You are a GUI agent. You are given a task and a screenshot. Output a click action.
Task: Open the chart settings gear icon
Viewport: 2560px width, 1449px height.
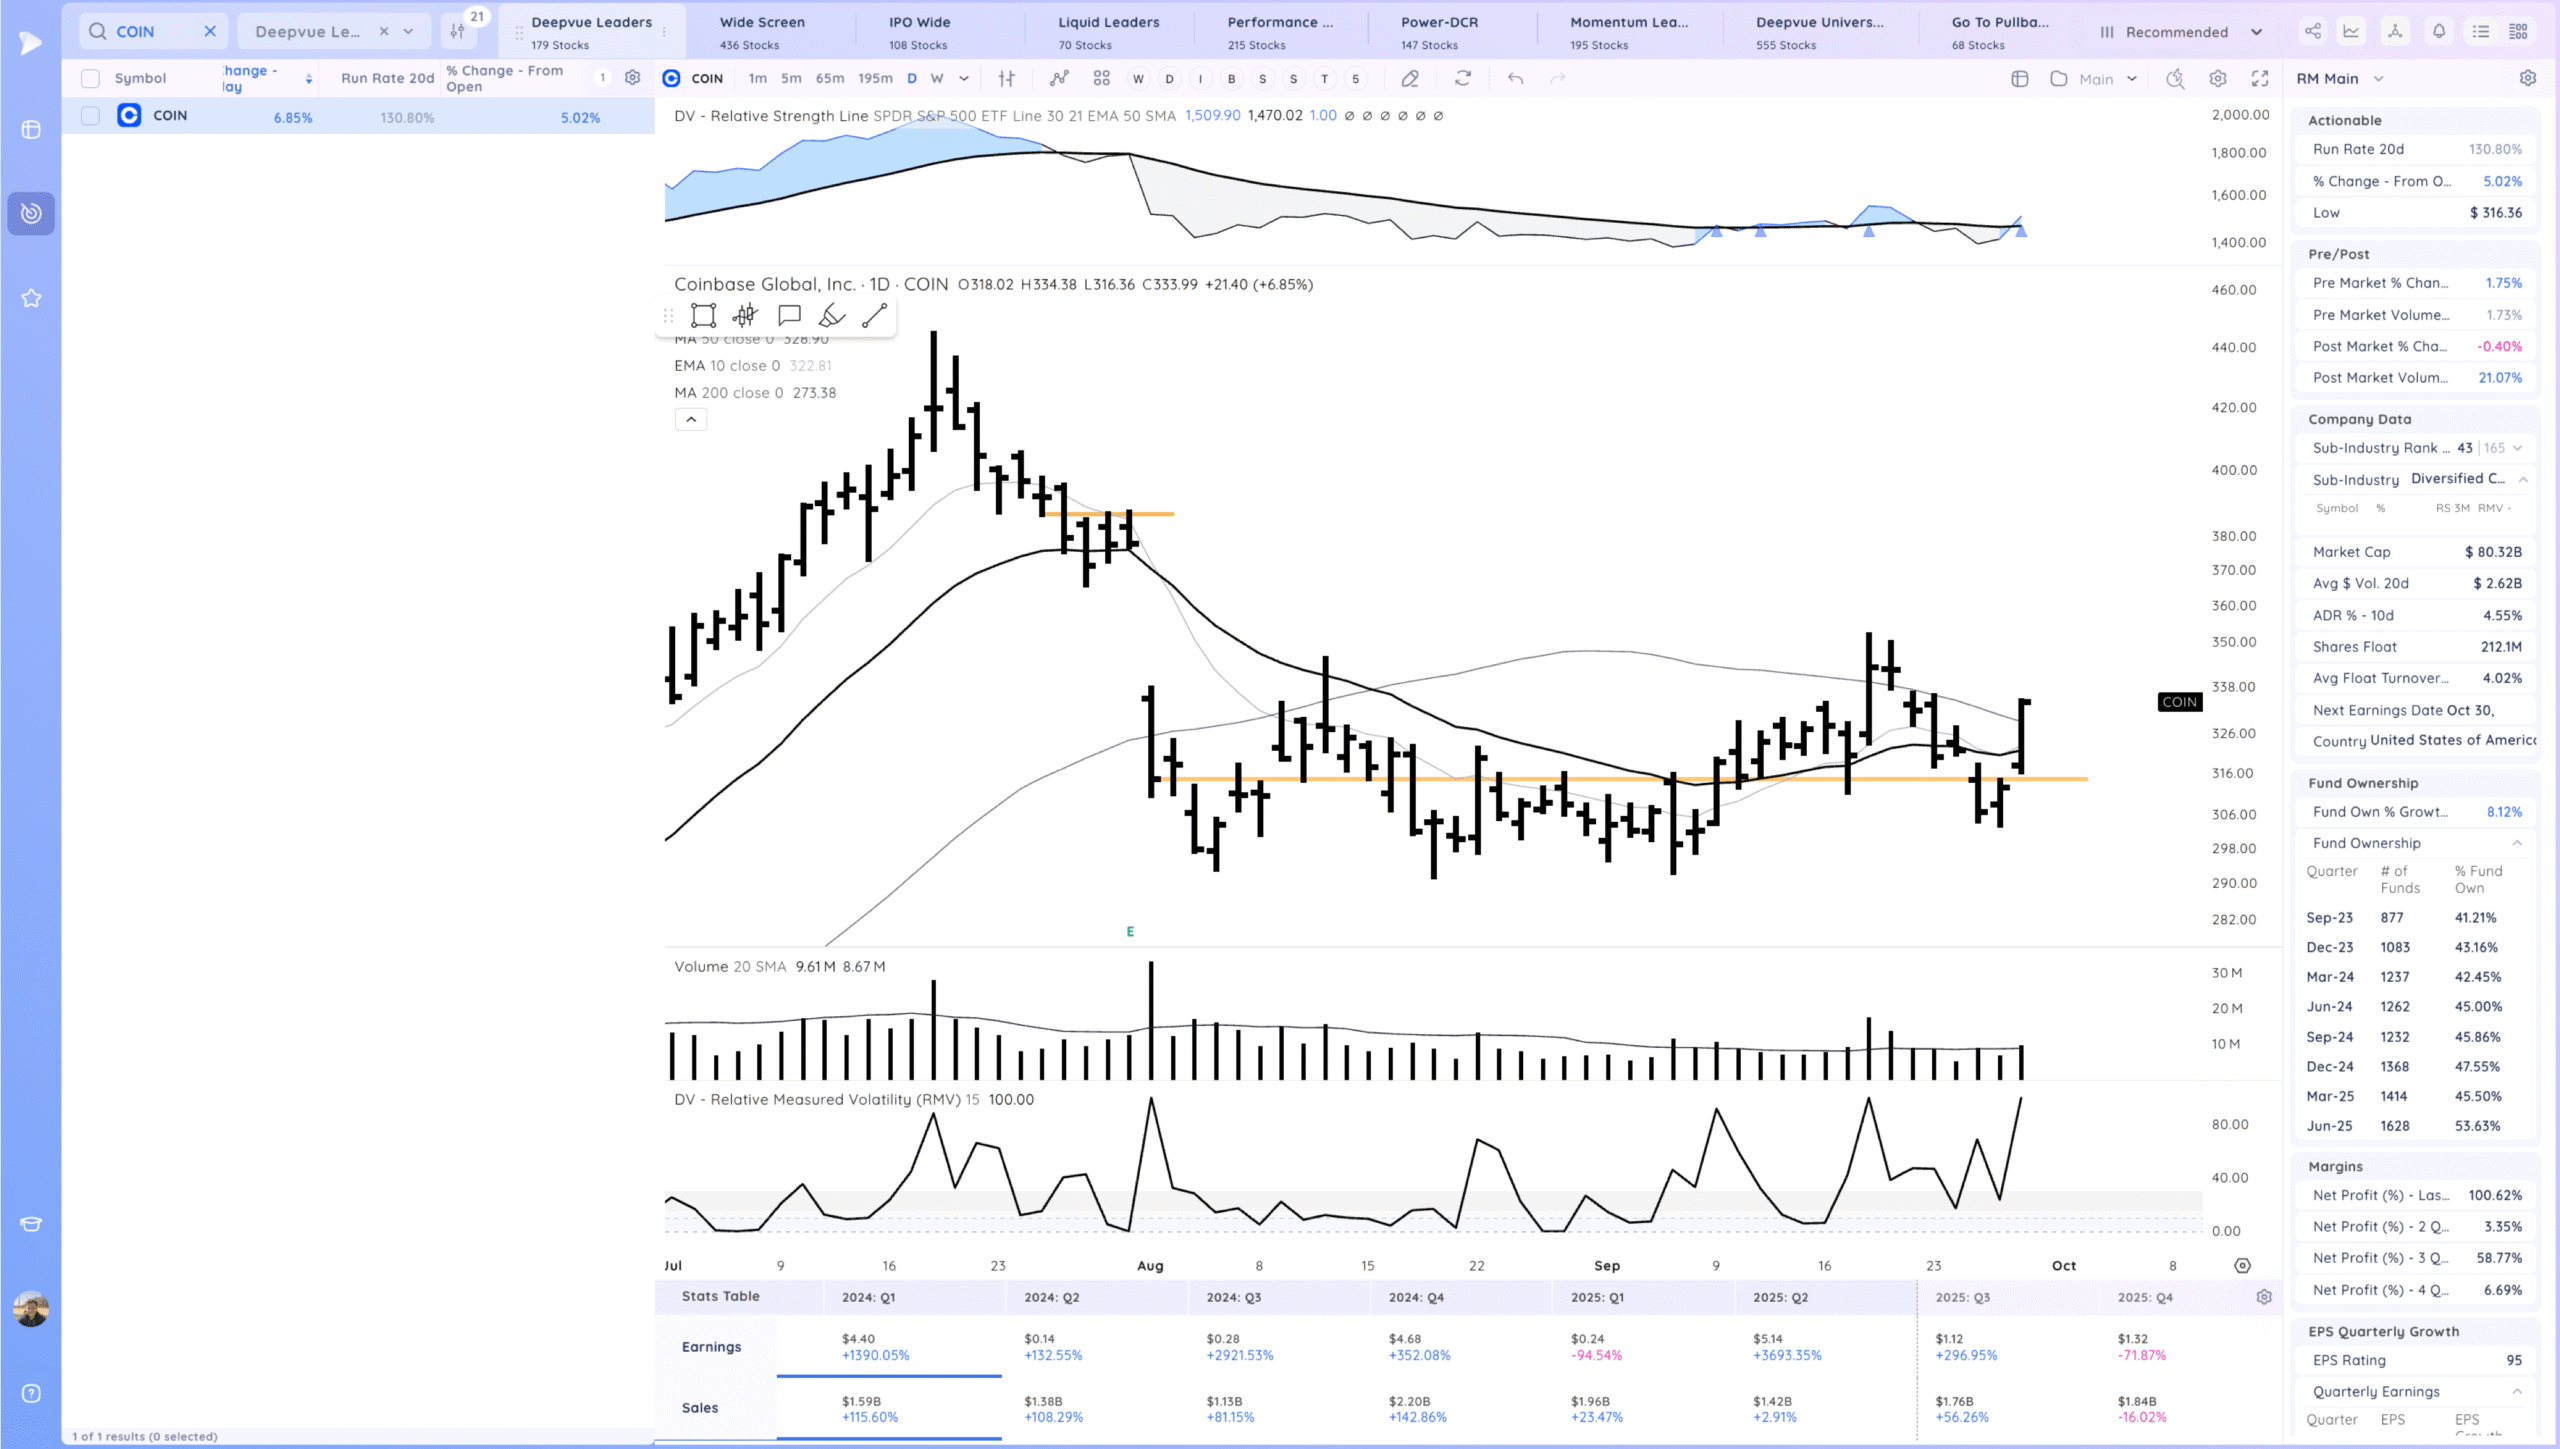pyautogui.click(x=2218, y=78)
